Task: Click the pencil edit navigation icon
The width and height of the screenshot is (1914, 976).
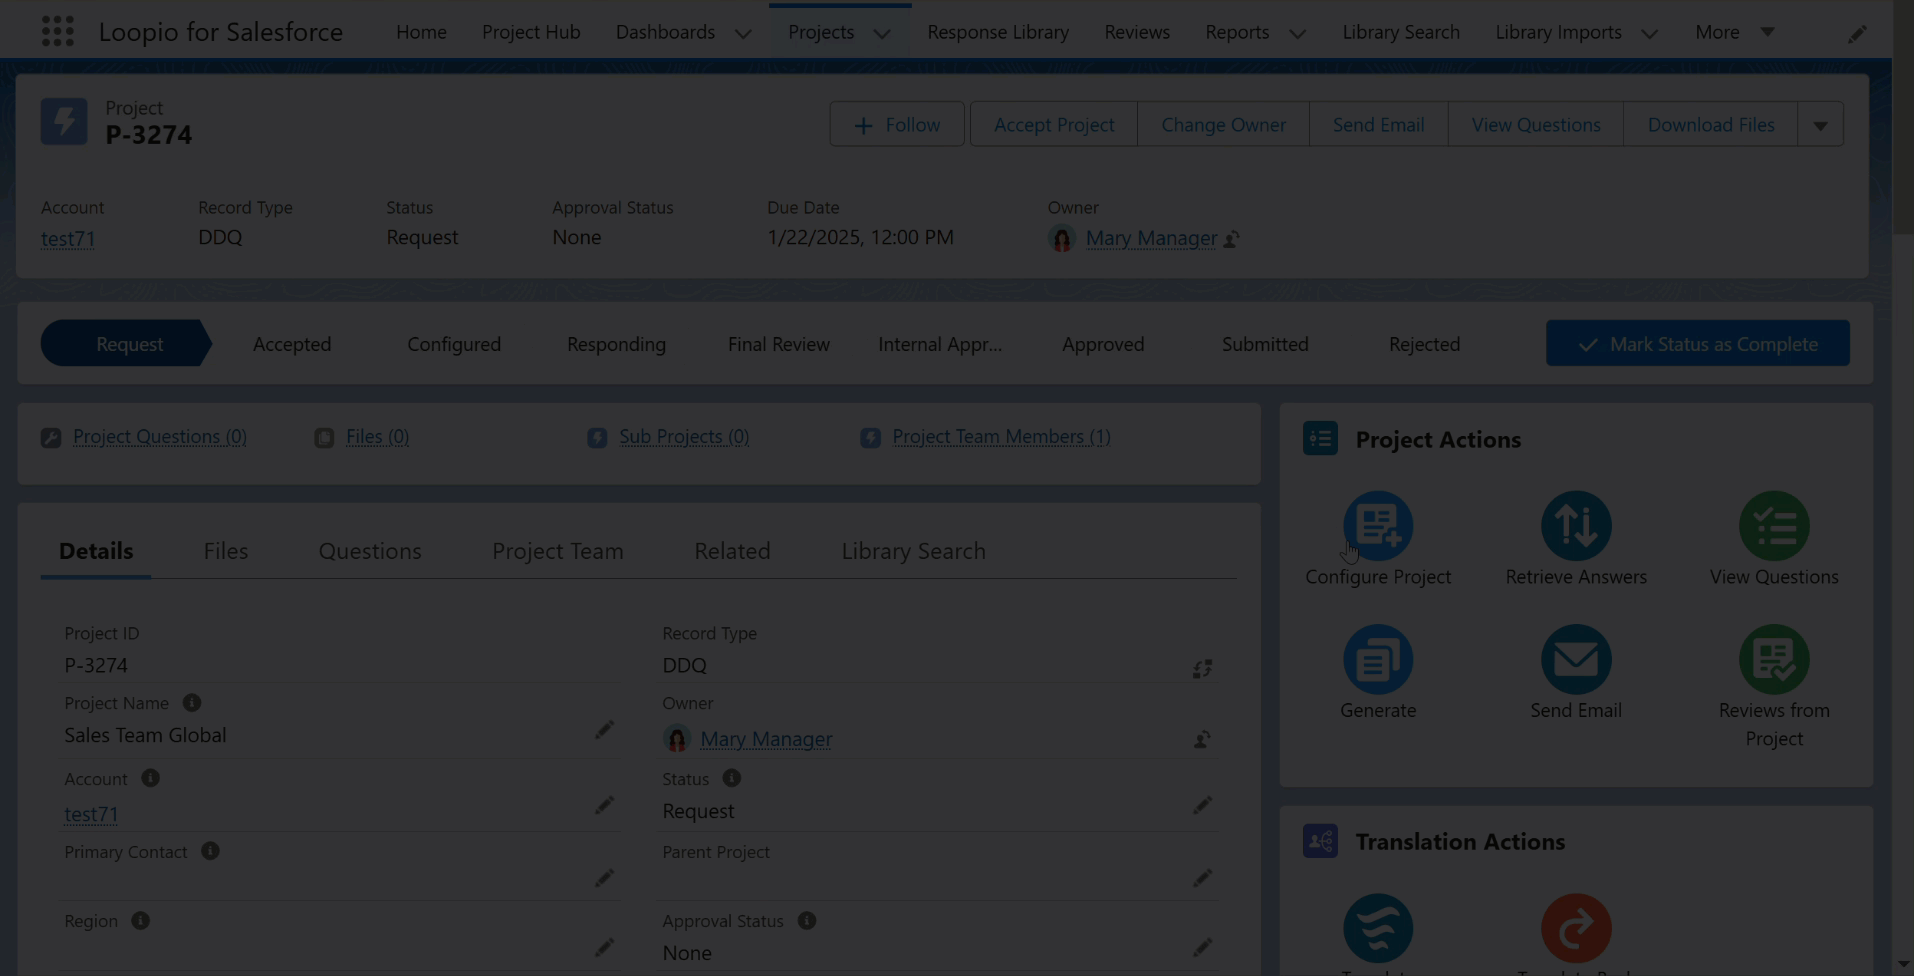Action: coord(1857,33)
